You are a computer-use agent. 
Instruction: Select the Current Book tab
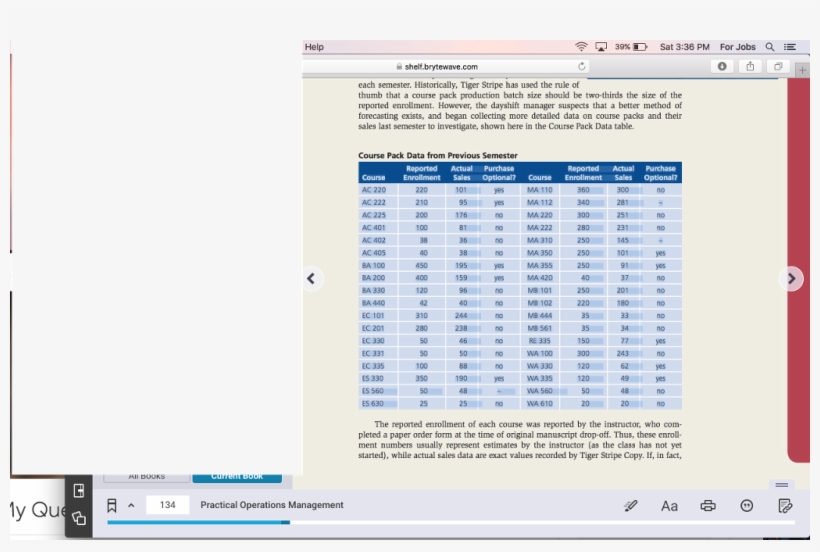click(x=237, y=477)
